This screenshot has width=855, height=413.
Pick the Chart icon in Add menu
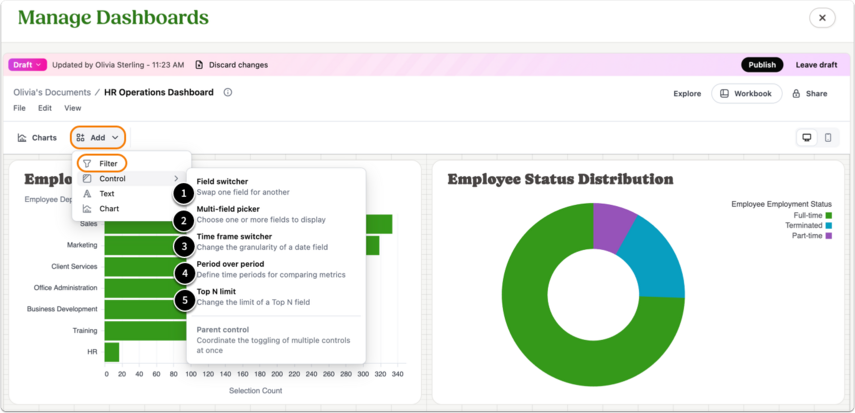tap(87, 208)
